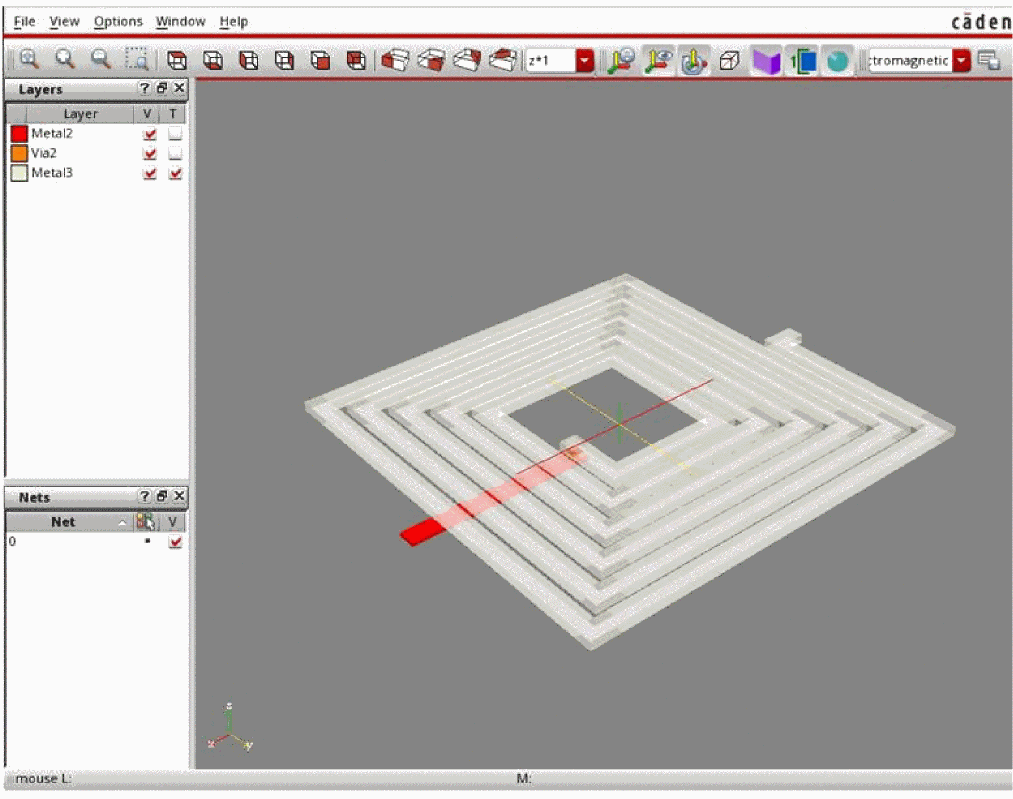Screen dimensions: 1013x799
Task: Enable transparency for the Via2 layer
Action: 175,153
